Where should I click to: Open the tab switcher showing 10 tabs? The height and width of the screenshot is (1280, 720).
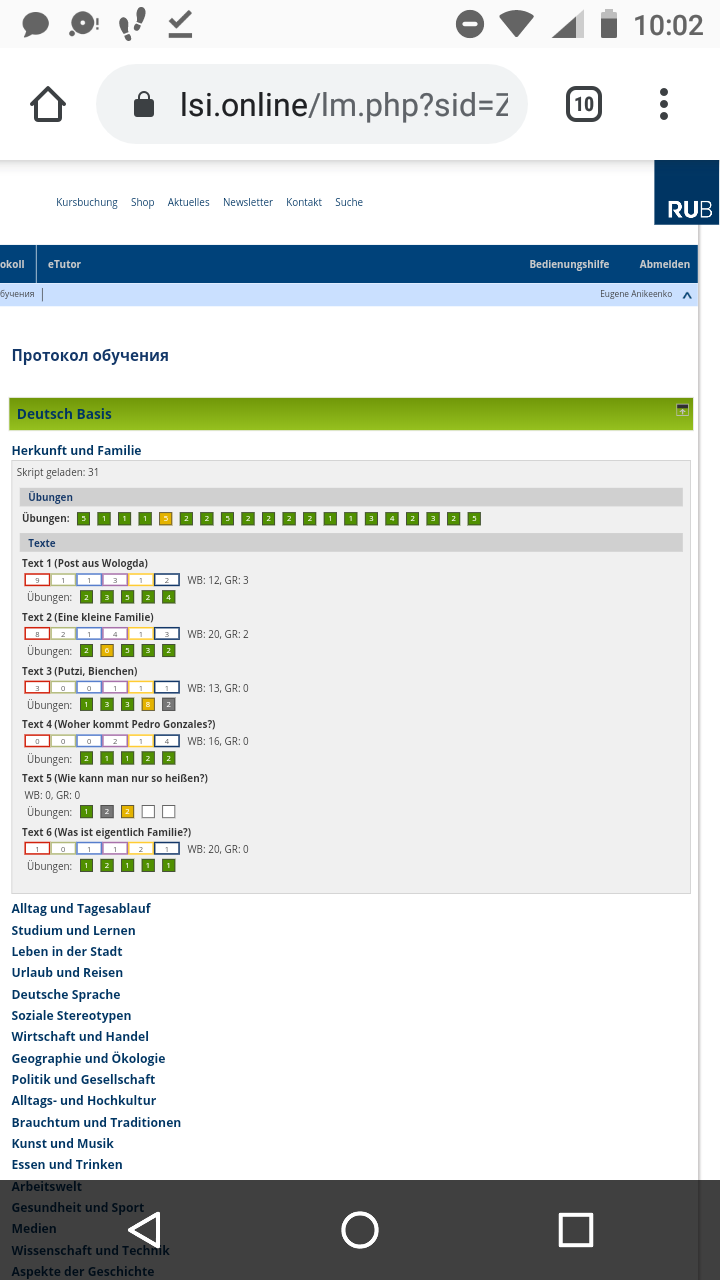click(x=584, y=104)
